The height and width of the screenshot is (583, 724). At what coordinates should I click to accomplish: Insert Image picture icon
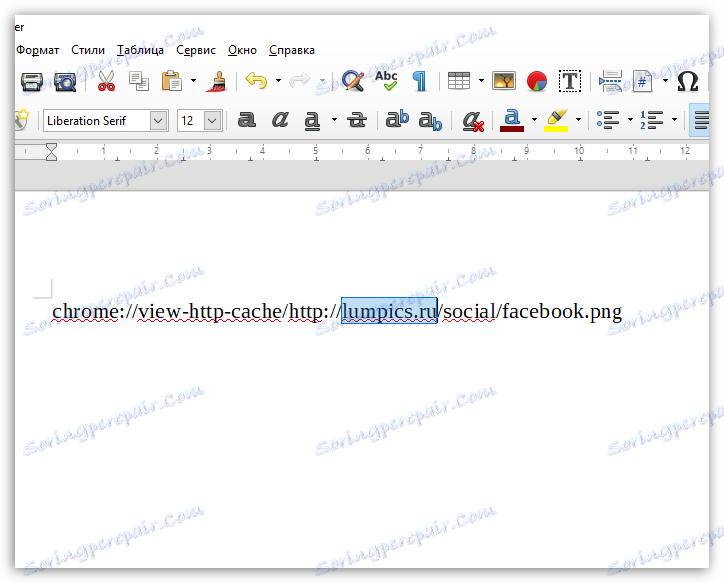[504, 81]
